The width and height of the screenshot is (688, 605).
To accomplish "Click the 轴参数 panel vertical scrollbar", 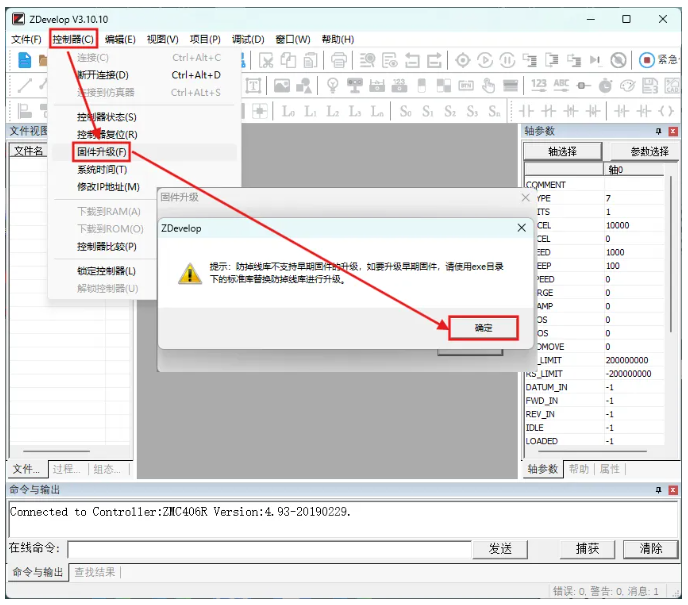I will click(x=670, y=254).
